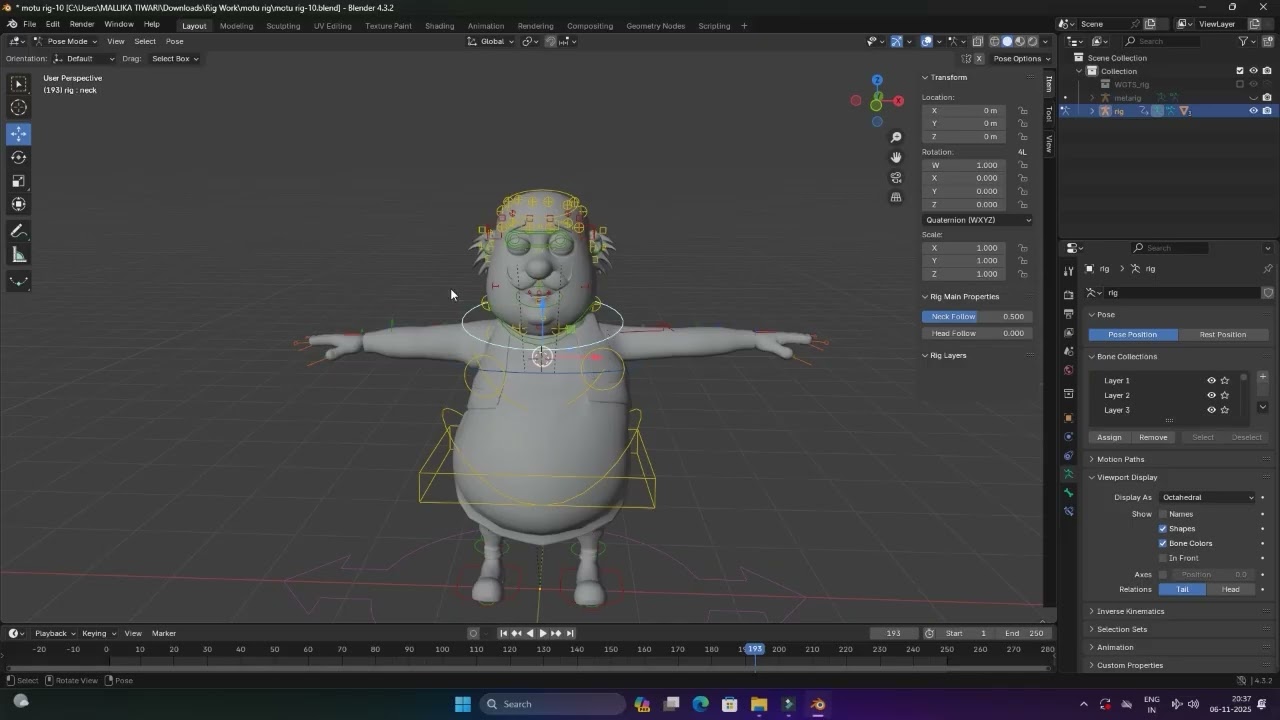Screen dimensions: 1280x720
Task: Click the Rest Position button
Action: pyautogui.click(x=1223, y=334)
